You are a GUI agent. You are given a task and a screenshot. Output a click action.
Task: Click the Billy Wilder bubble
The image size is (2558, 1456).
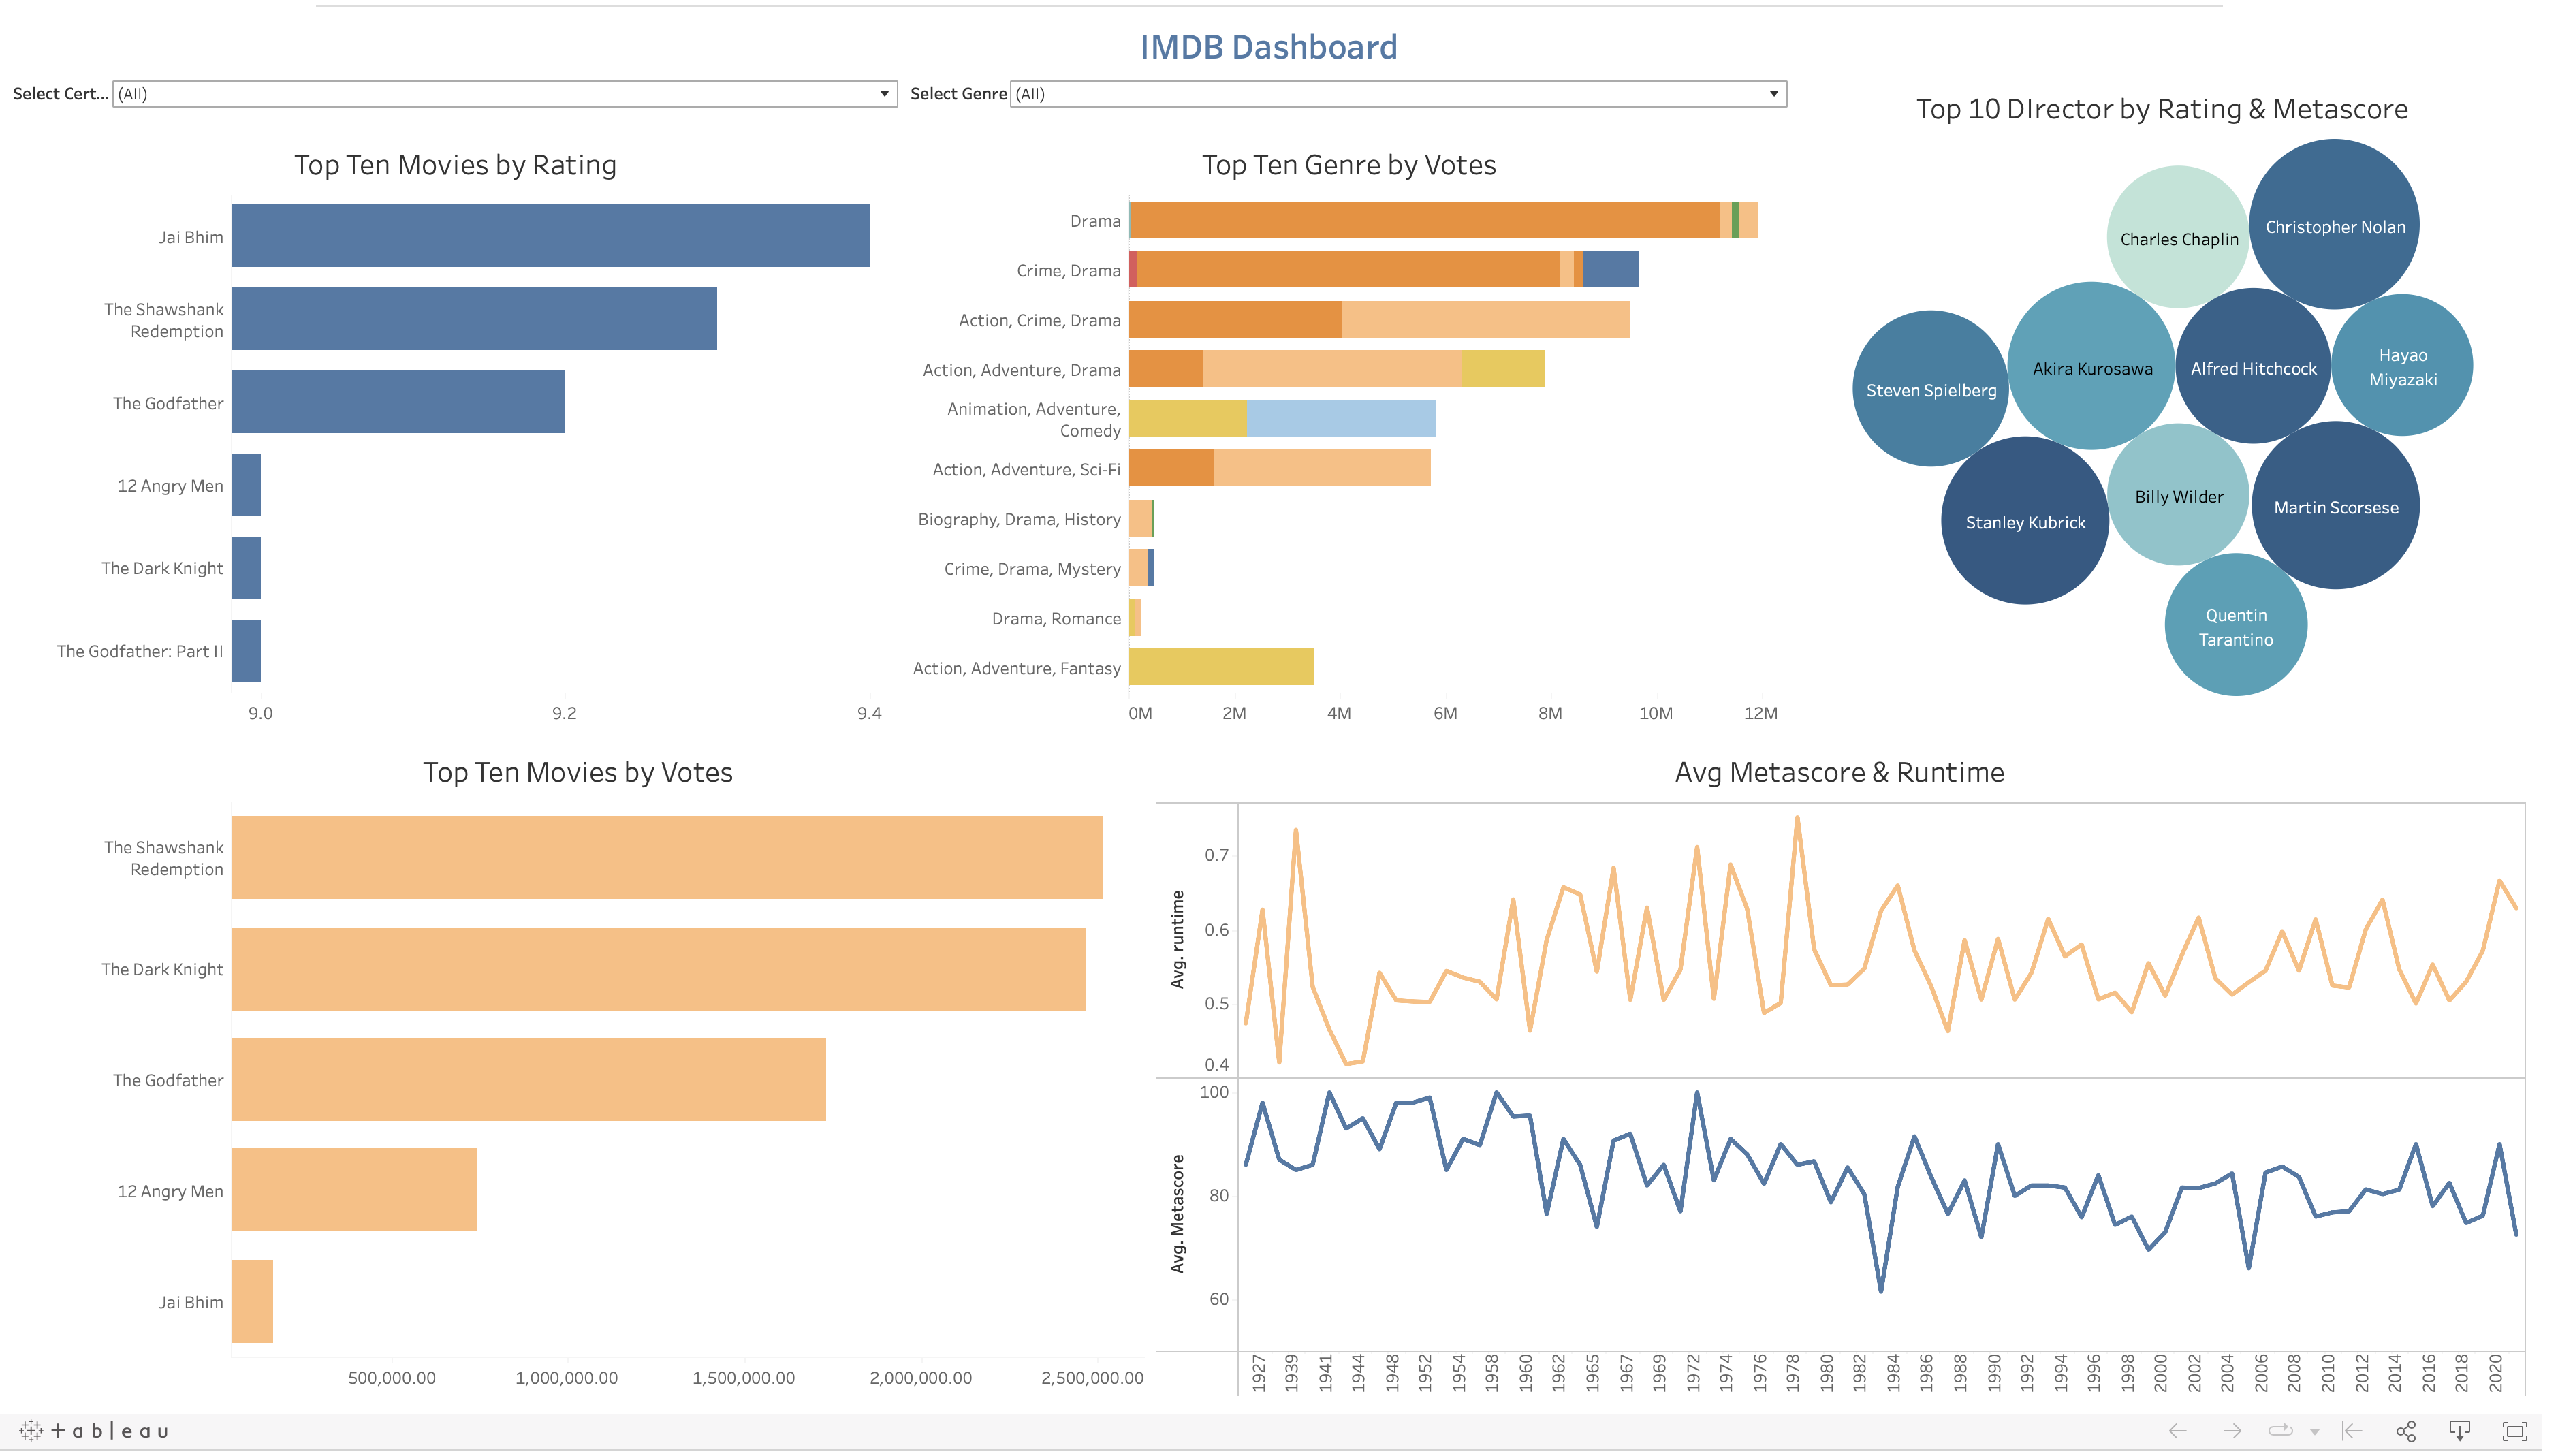(x=2178, y=495)
